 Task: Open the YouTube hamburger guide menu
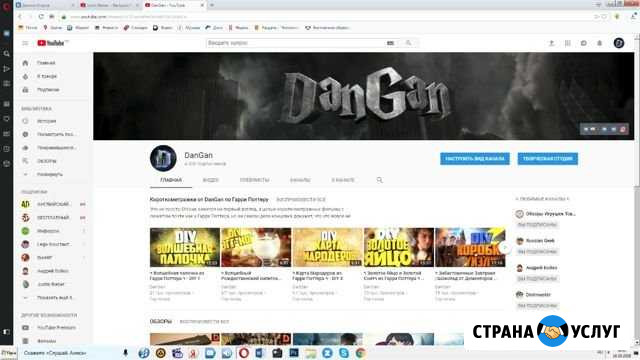point(25,43)
